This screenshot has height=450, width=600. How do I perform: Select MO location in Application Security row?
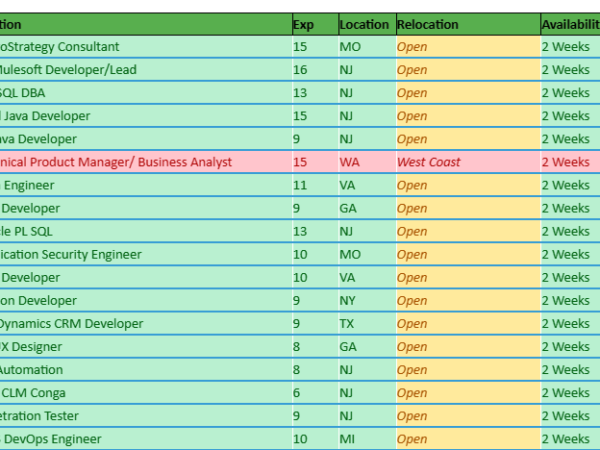pyautogui.click(x=367, y=254)
